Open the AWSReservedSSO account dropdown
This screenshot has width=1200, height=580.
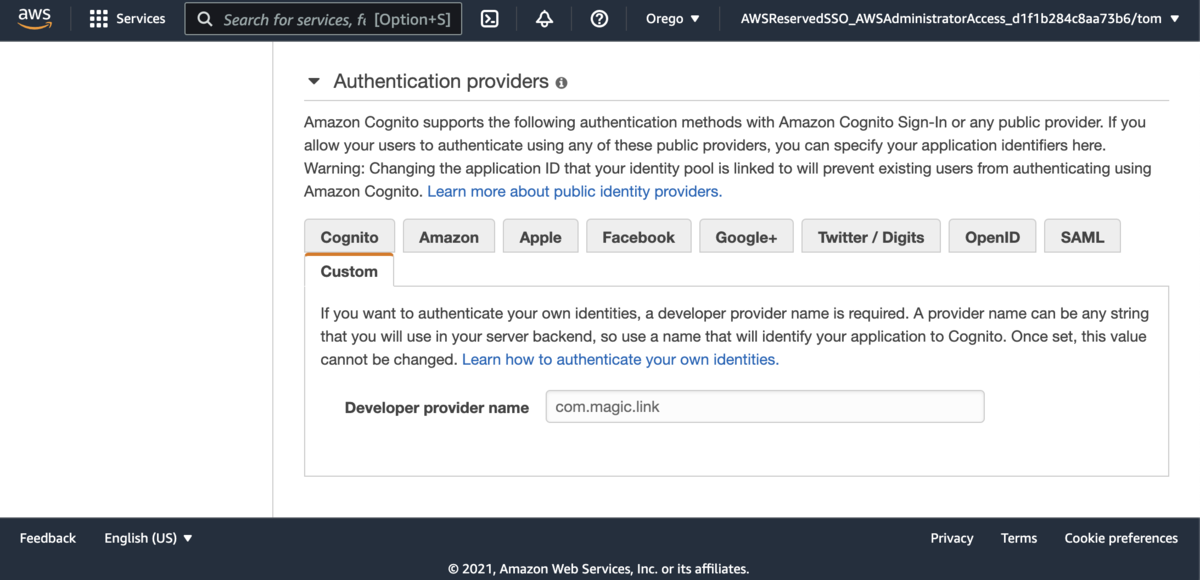[960, 19]
